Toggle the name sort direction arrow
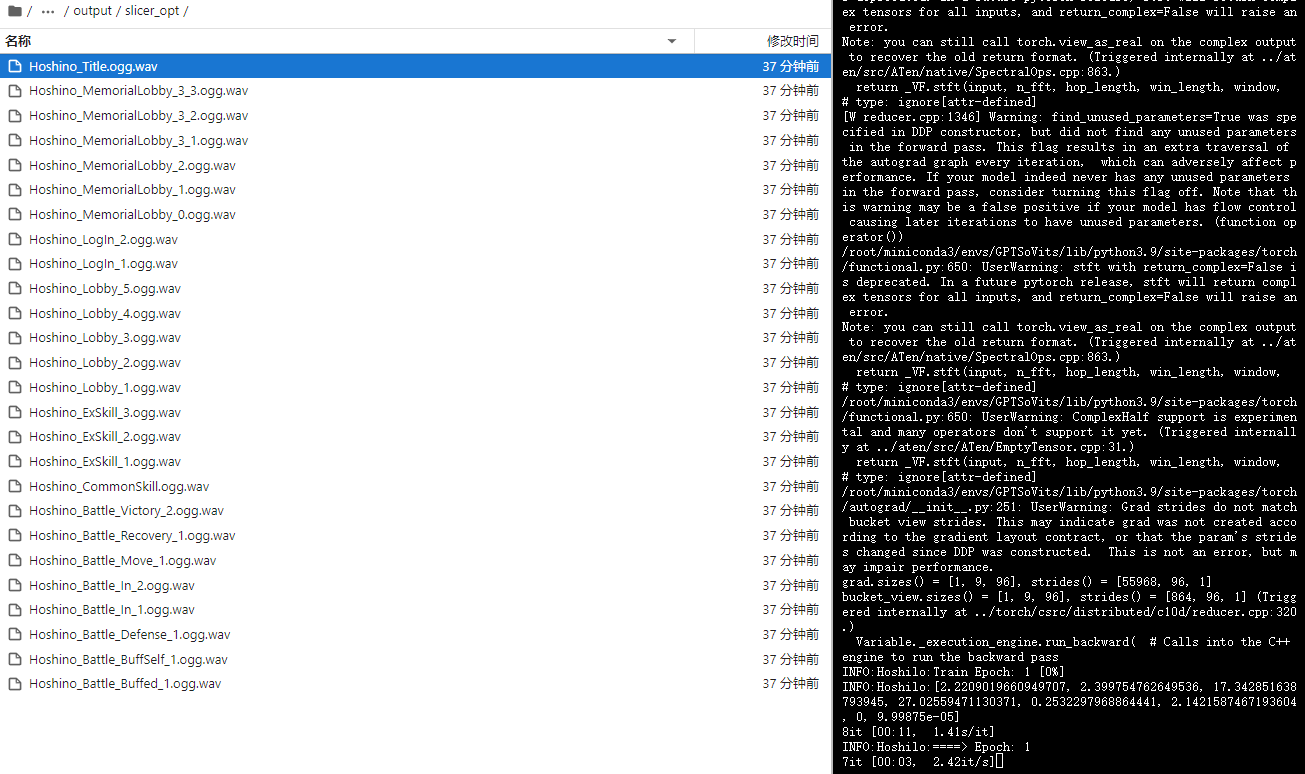Image resolution: width=1305 pixels, height=774 pixels. click(x=672, y=41)
